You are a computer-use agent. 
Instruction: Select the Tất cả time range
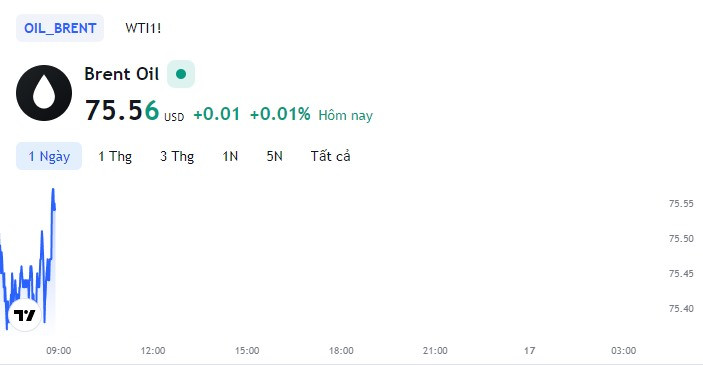pyautogui.click(x=330, y=156)
